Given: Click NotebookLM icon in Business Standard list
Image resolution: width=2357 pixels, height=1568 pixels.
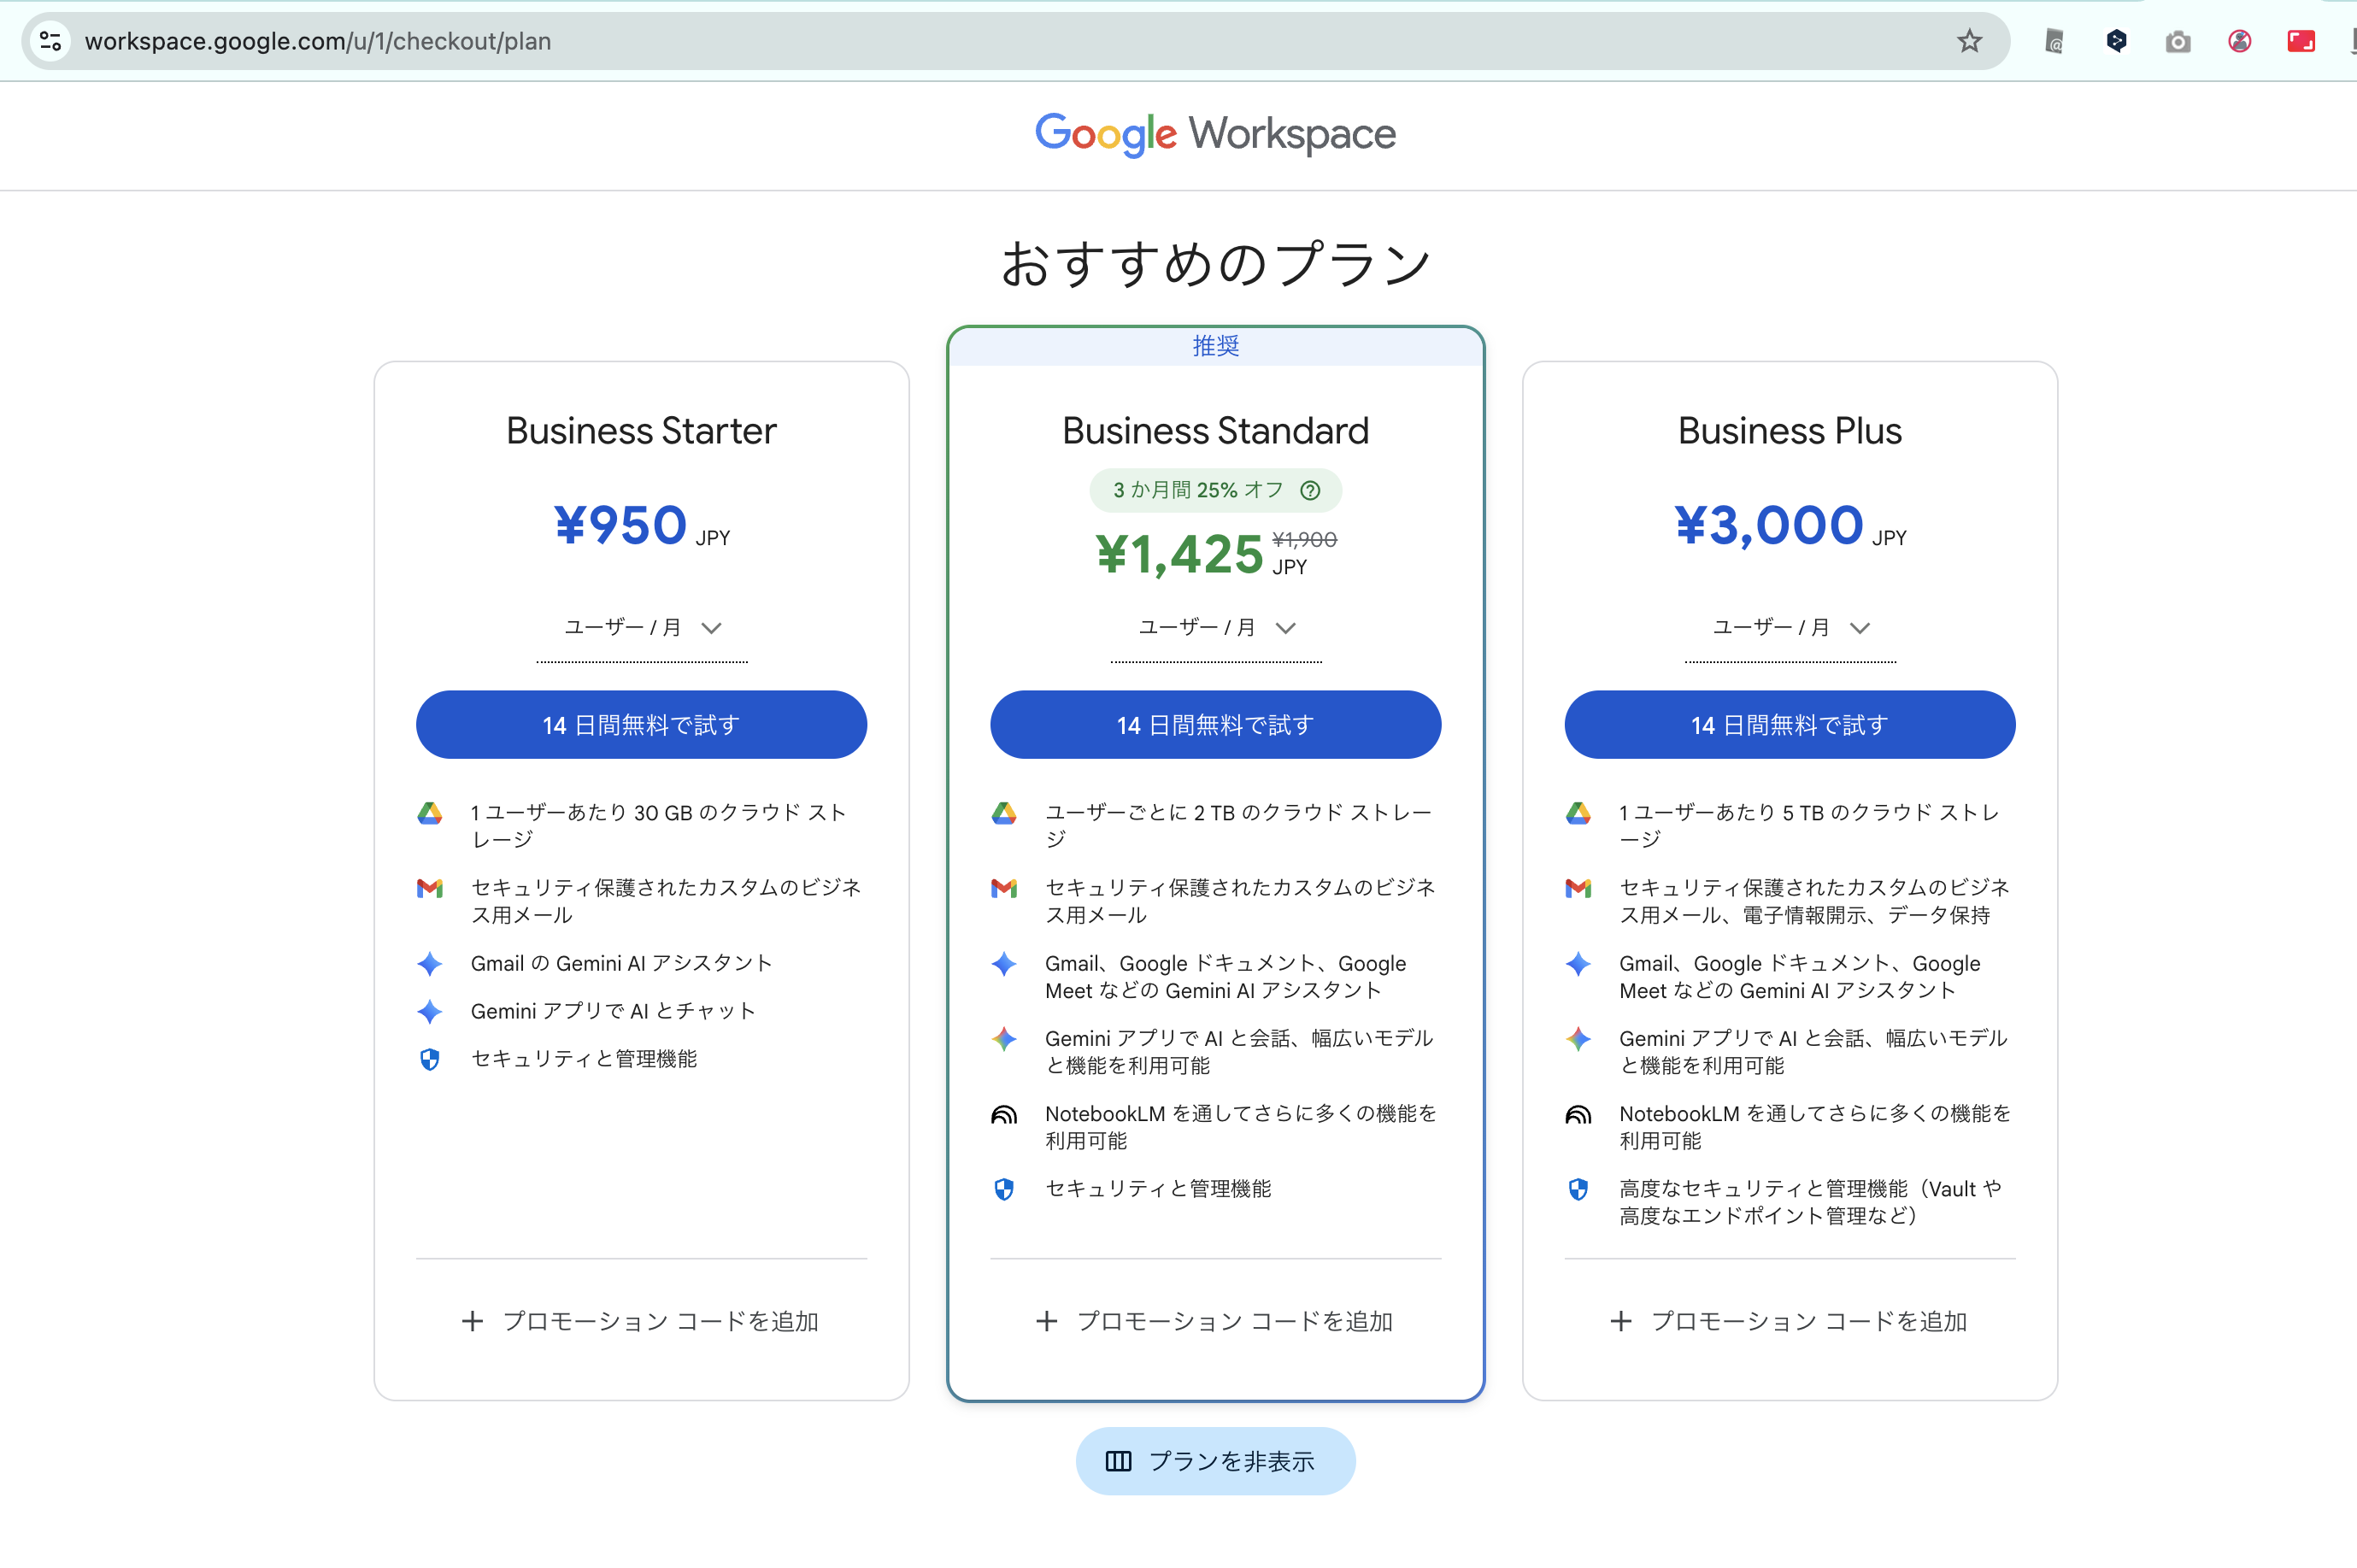Looking at the screenshot, I should [1003, 1114].
